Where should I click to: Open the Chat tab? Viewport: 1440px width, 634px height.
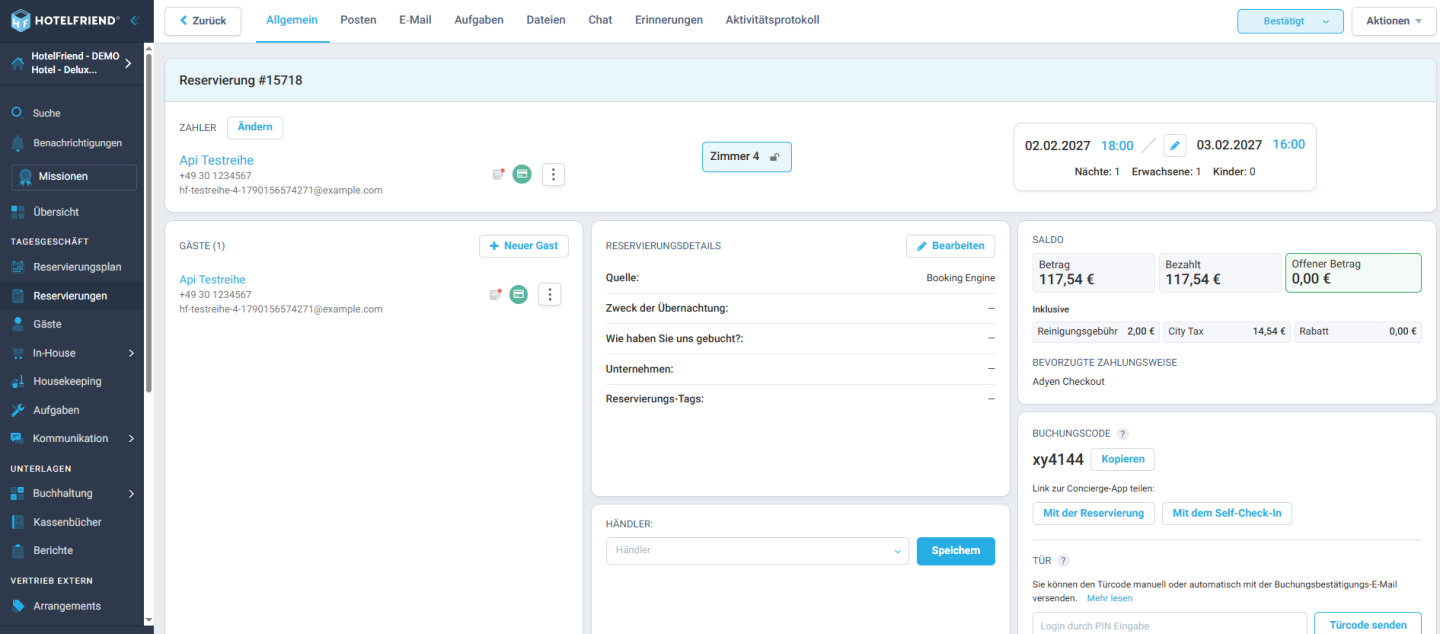(x=600, y=20)
